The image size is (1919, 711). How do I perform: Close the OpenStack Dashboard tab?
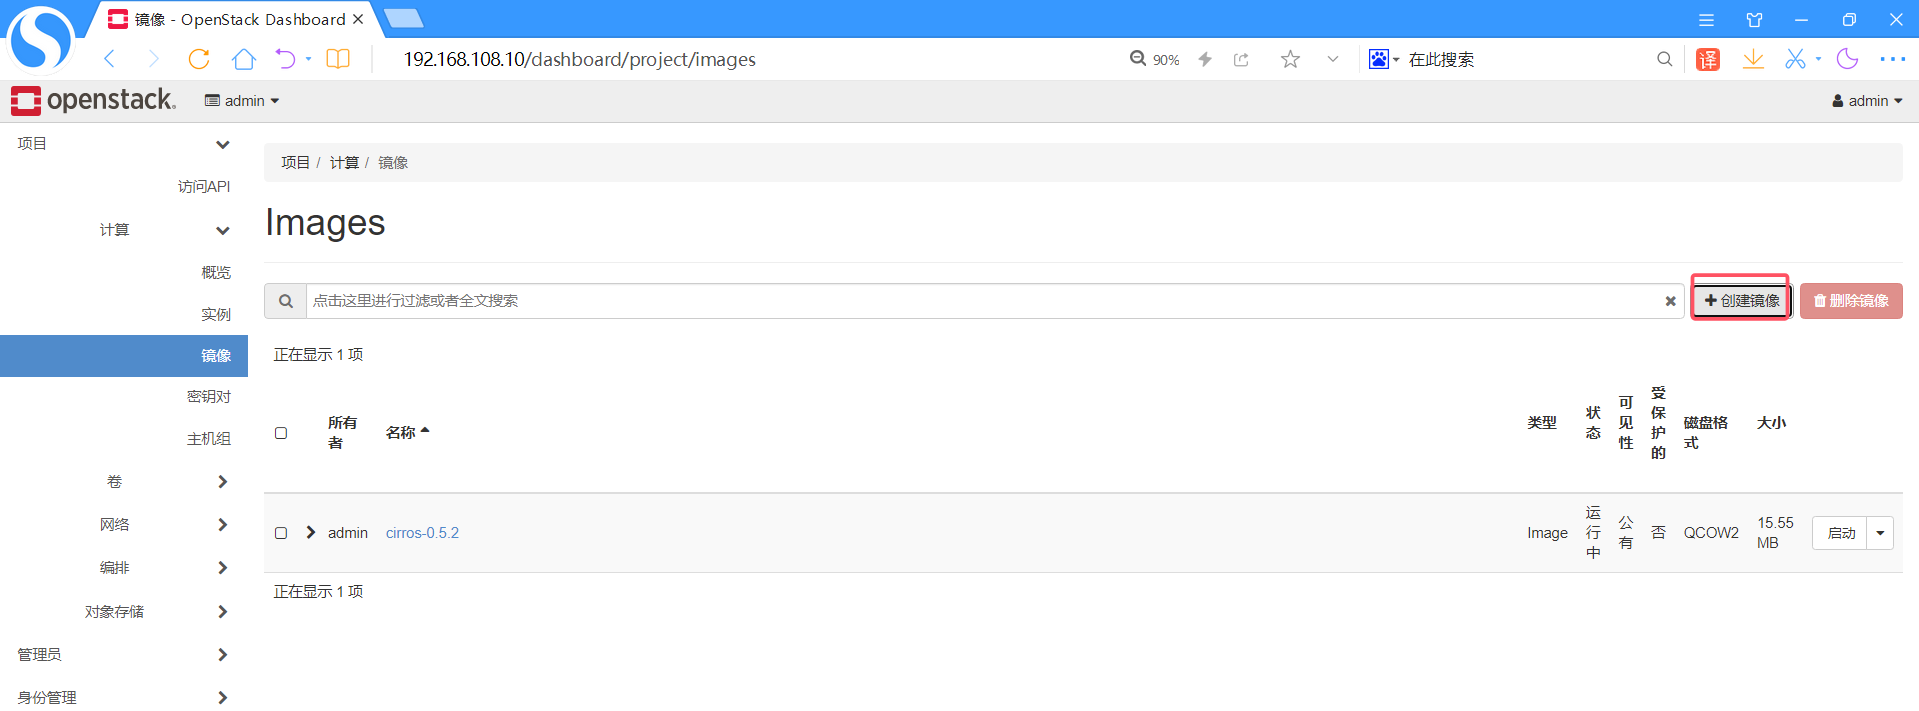pyautogui.click(x=358, y=19)
